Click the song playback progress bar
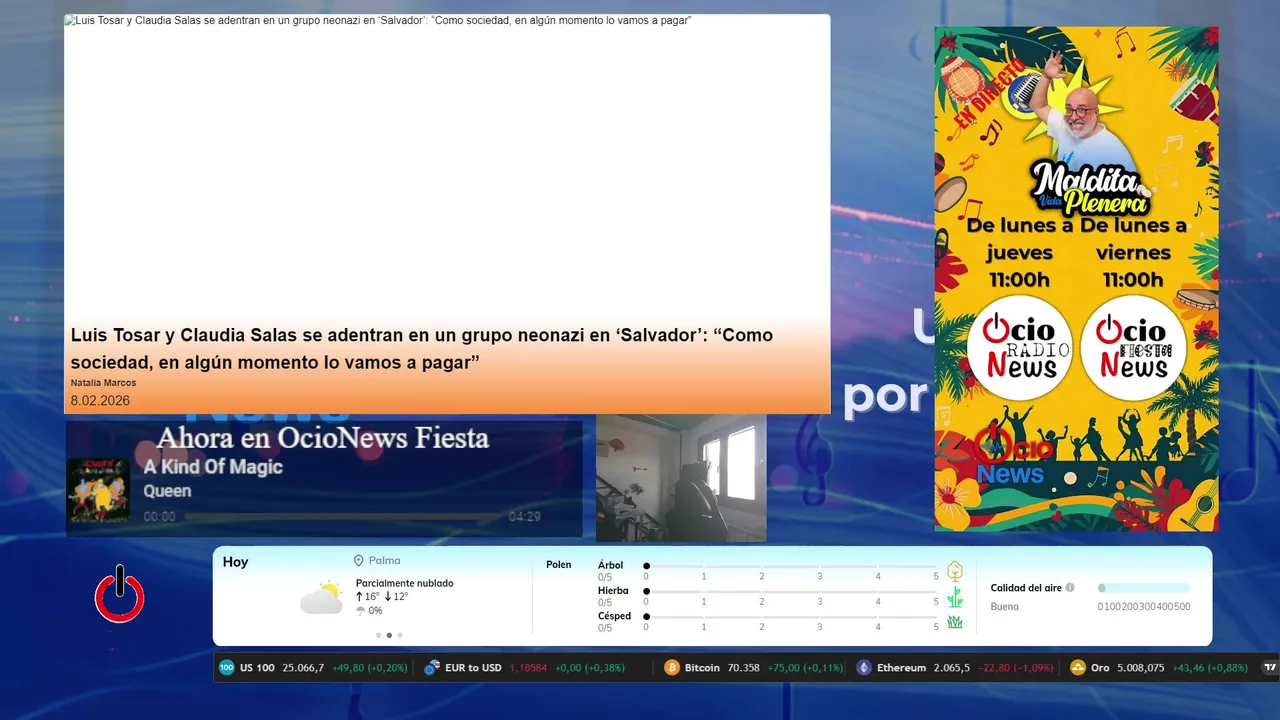 coord(344,517)
